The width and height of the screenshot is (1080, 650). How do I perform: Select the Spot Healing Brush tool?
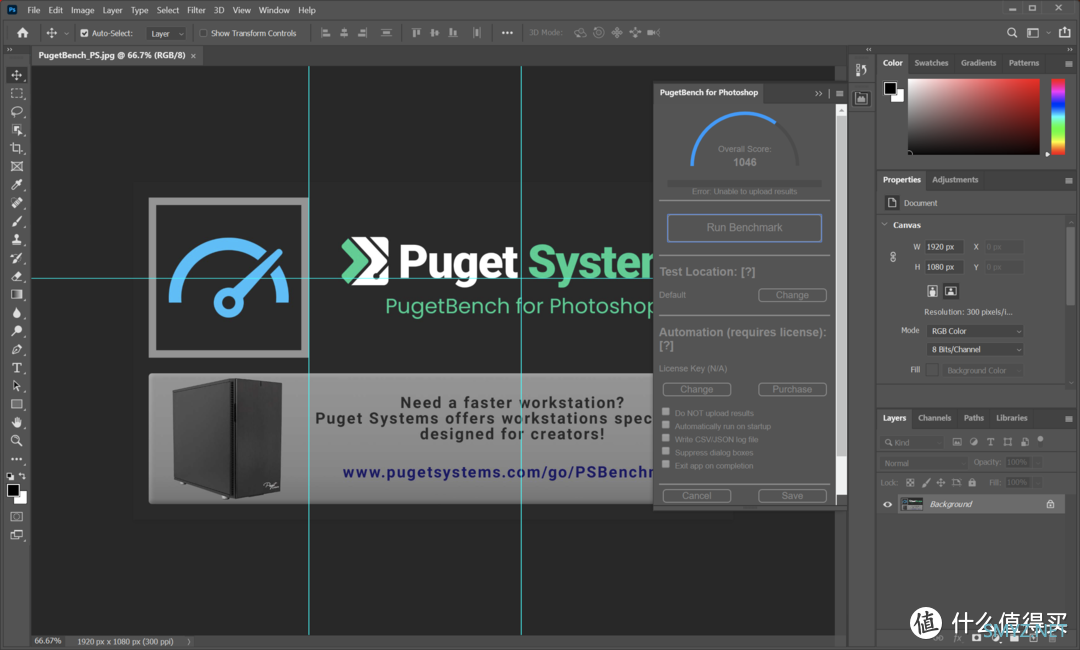pos(17,203)
